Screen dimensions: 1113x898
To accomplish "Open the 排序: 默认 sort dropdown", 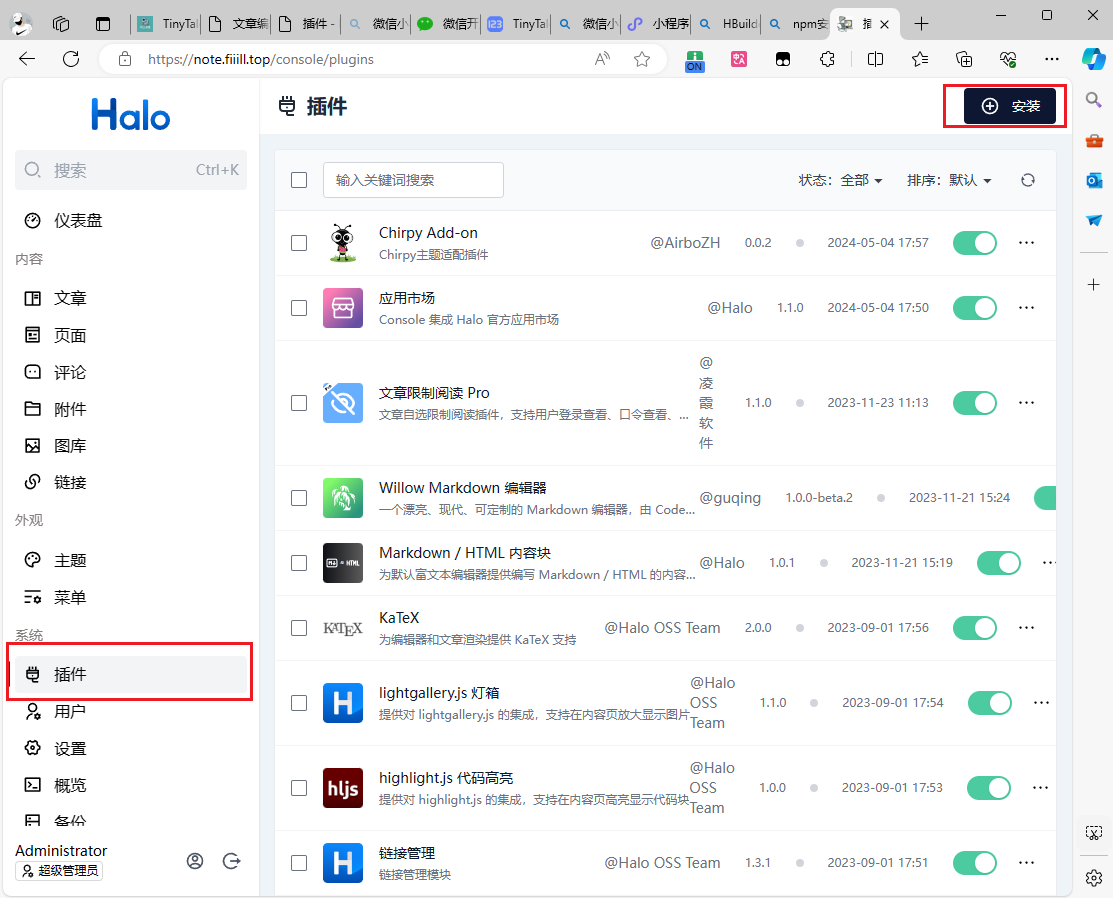I will [x=949, y=180].
